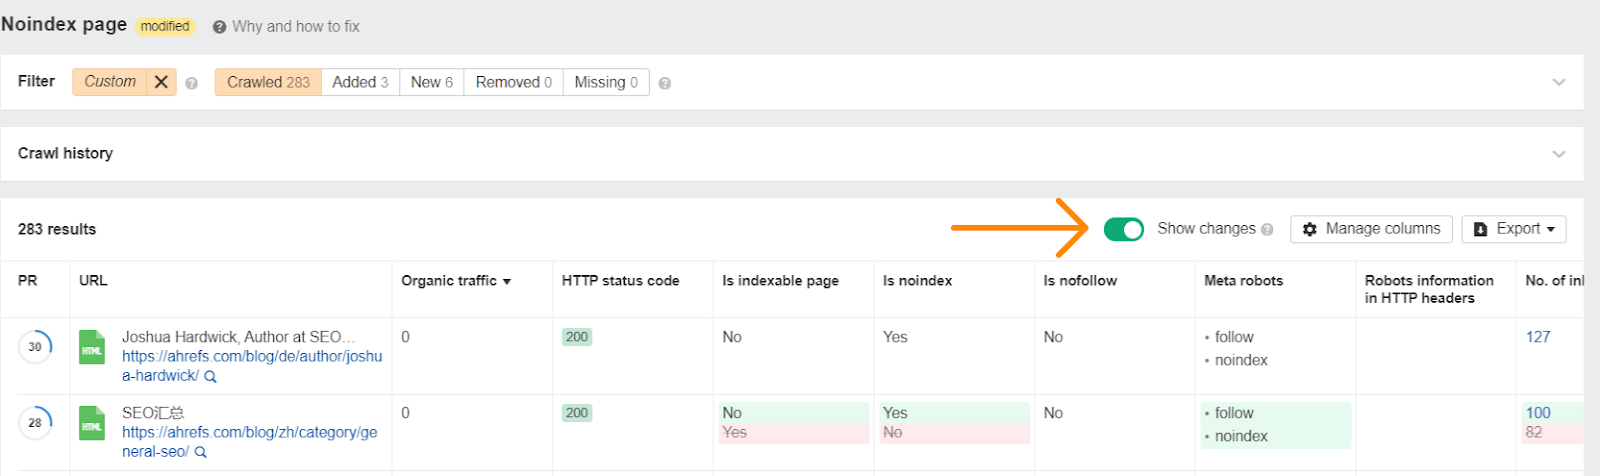The height and width of the screenshot is (476, 1600).
Task: Click the help icon after the Missing tab
Action: click(x=665, y=84)
